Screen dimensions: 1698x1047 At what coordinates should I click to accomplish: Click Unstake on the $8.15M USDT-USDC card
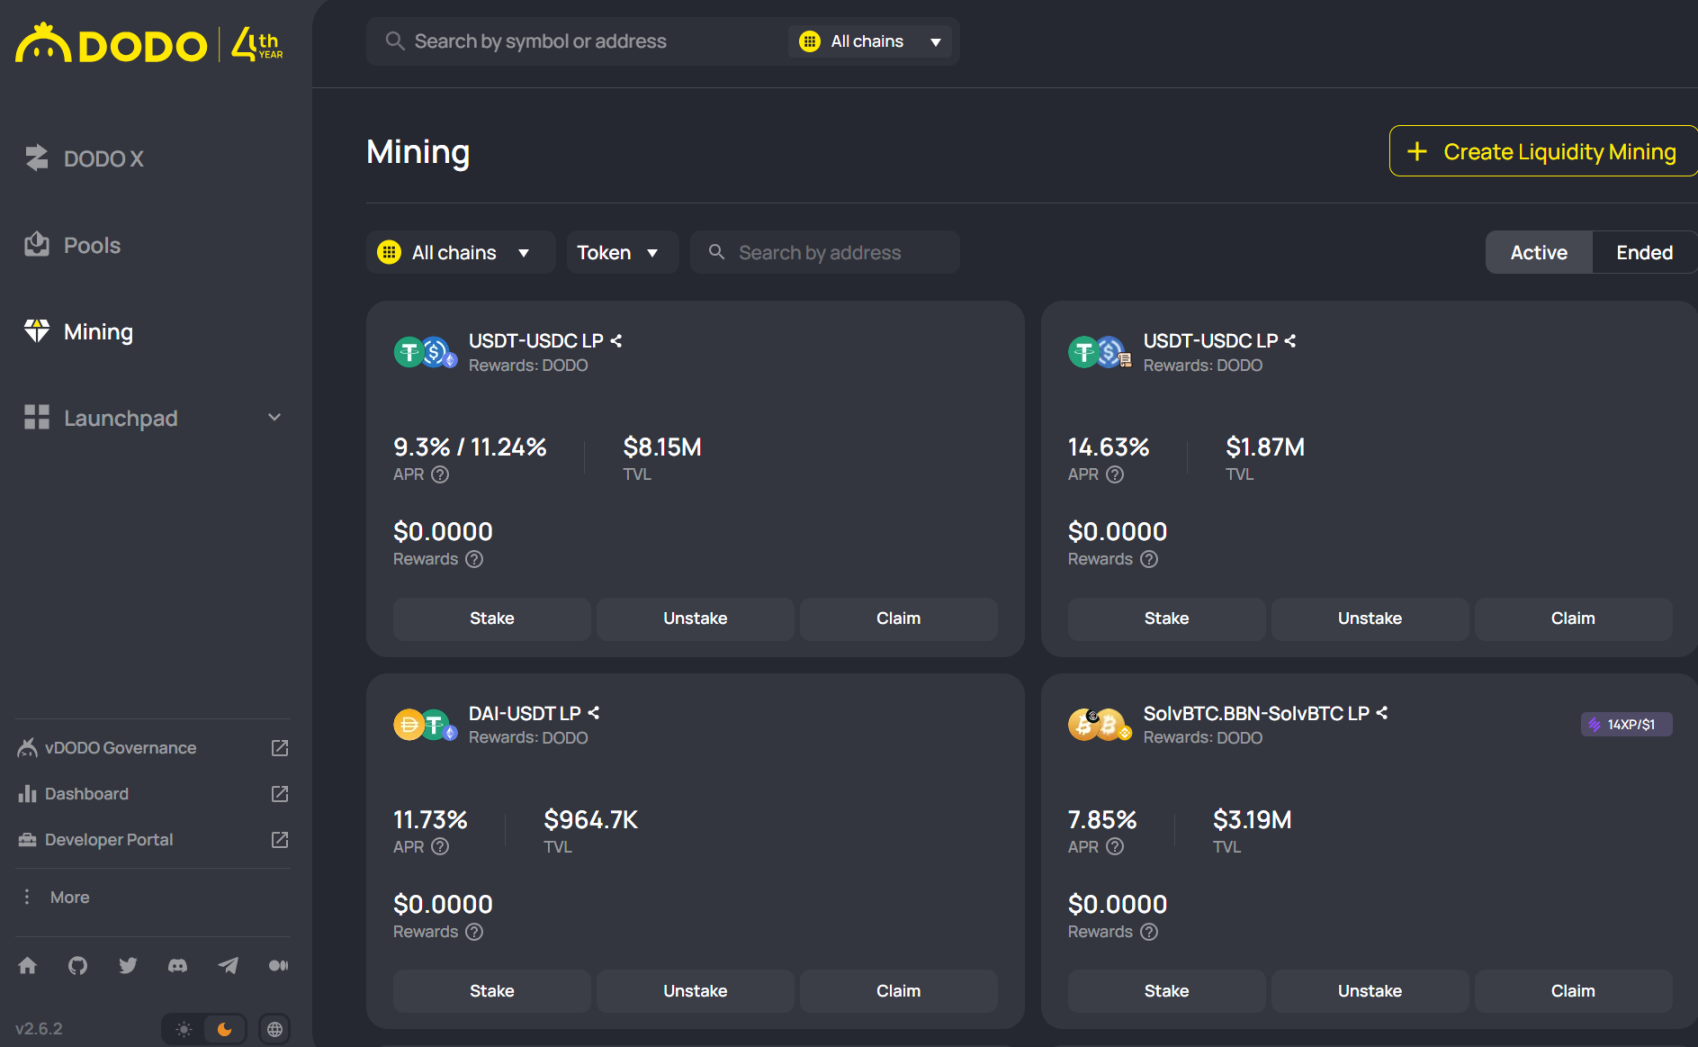(x=695, y=619)
